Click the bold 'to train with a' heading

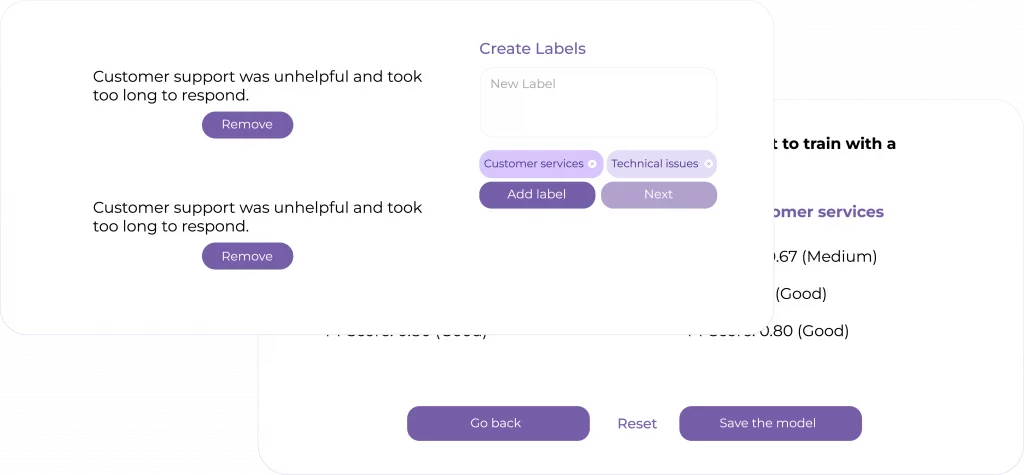click(838, 144)
